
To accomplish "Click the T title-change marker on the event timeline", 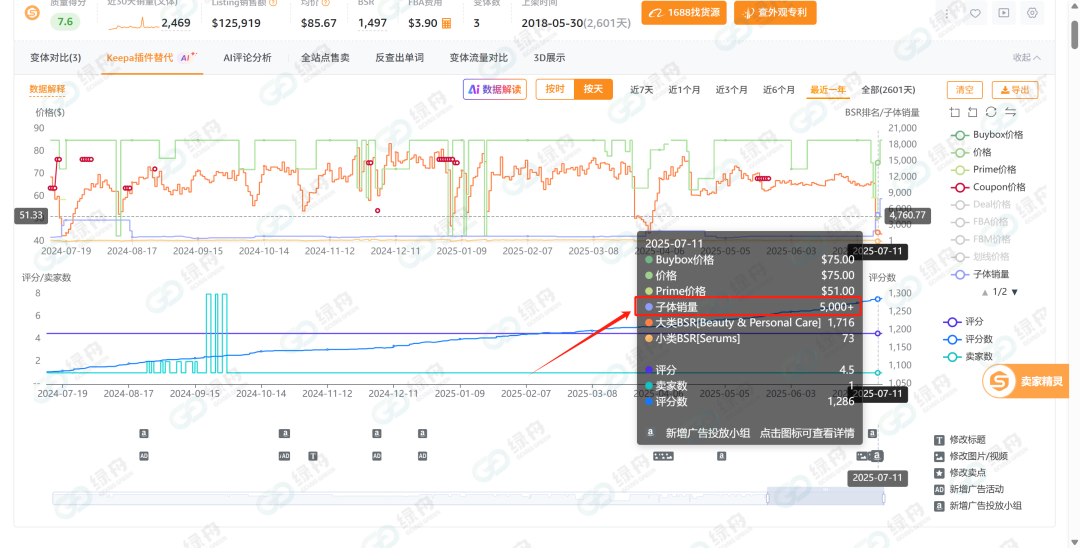I will coord(313,456).
